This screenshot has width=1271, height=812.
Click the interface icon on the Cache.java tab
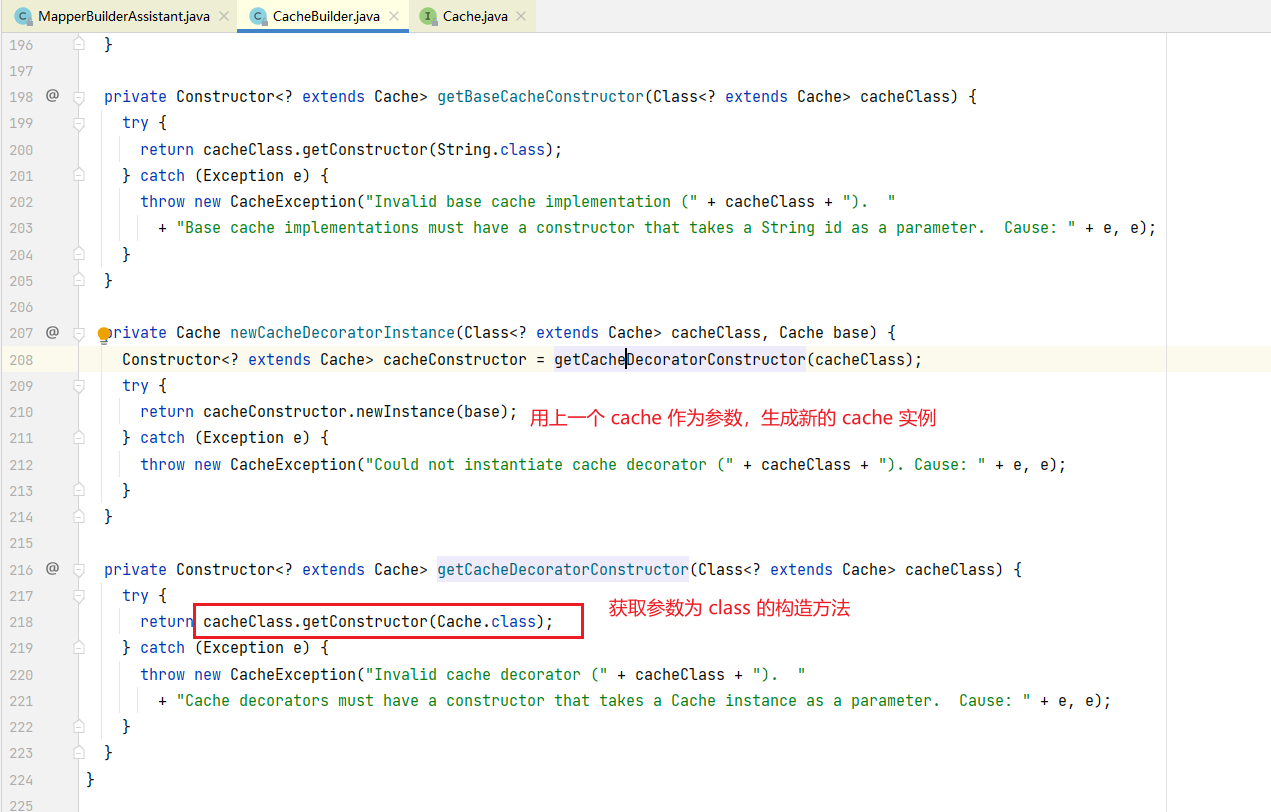point(428,17)
